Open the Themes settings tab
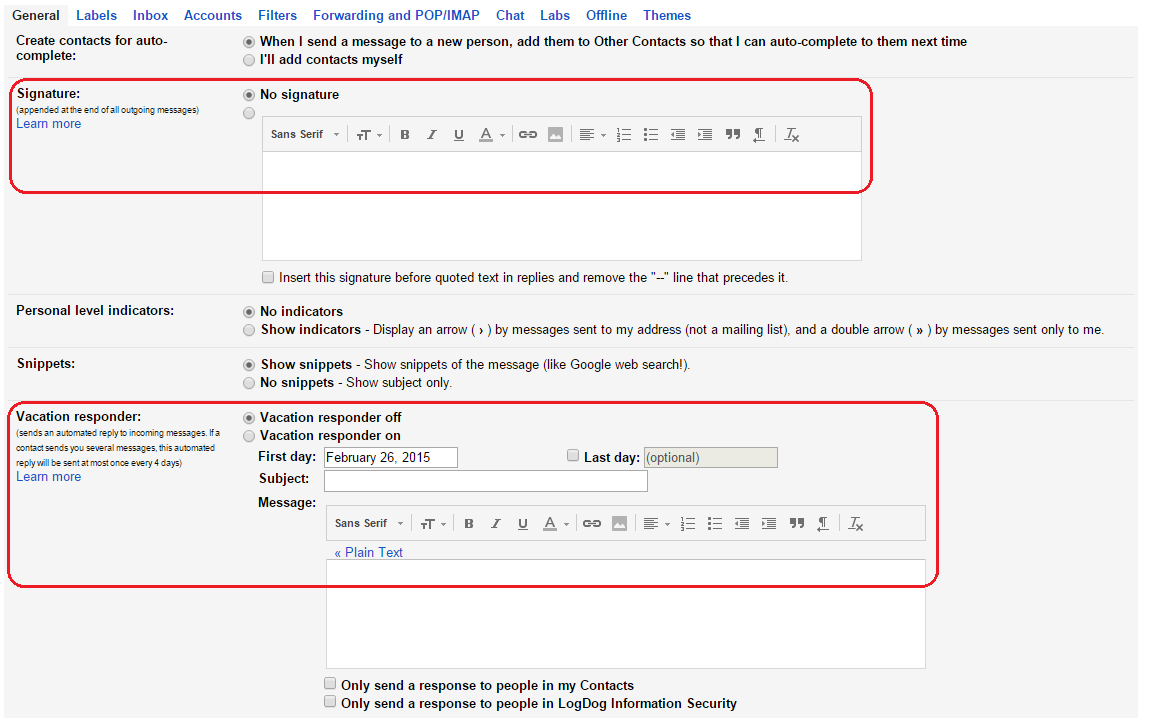Screen dimensions: 1151x724 pos(667,15)
